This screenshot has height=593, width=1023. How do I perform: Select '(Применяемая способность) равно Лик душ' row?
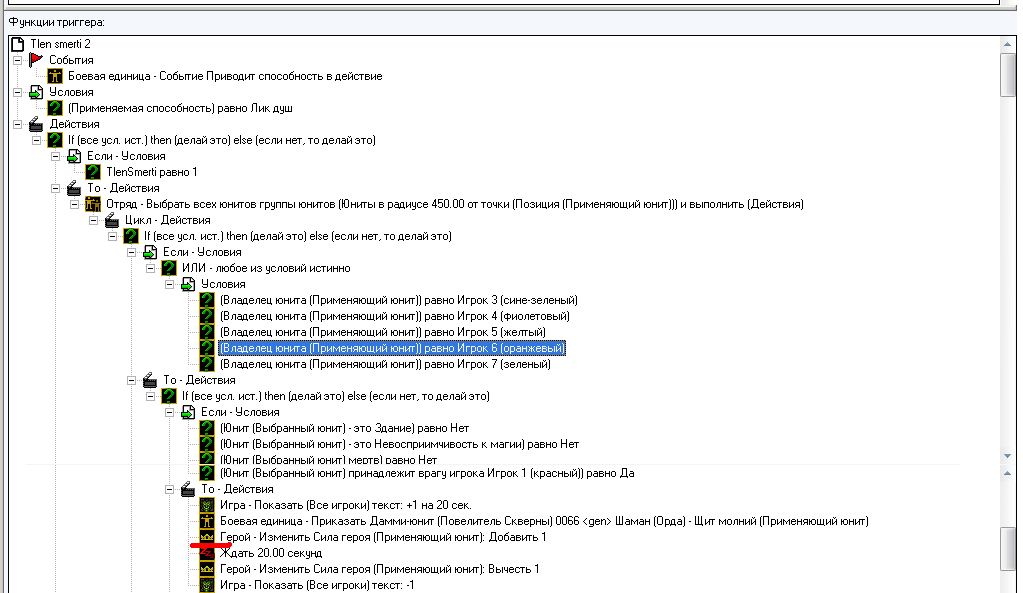point(180,108)
